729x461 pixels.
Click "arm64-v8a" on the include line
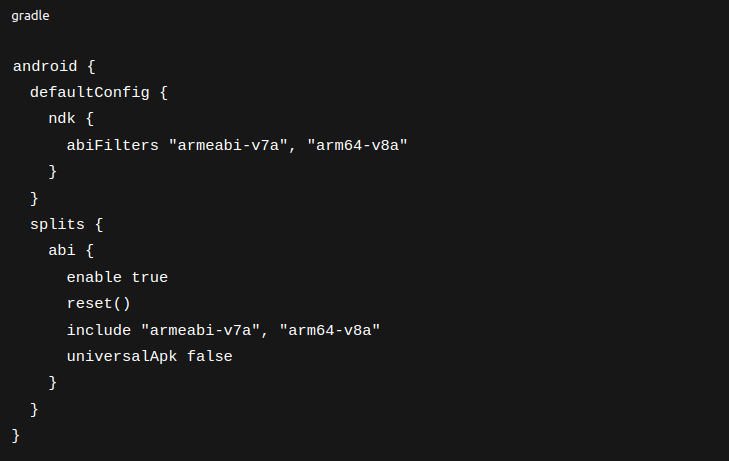[x=330, y=329]
